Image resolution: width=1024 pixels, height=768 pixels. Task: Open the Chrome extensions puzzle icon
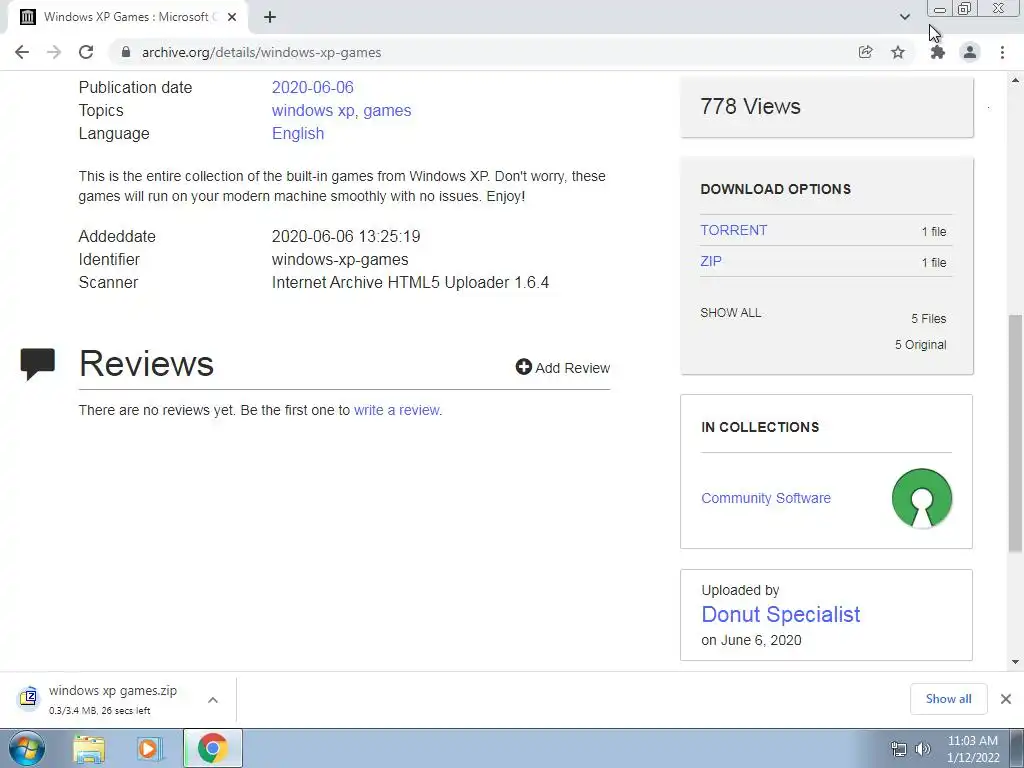click(x=938, y=52)
